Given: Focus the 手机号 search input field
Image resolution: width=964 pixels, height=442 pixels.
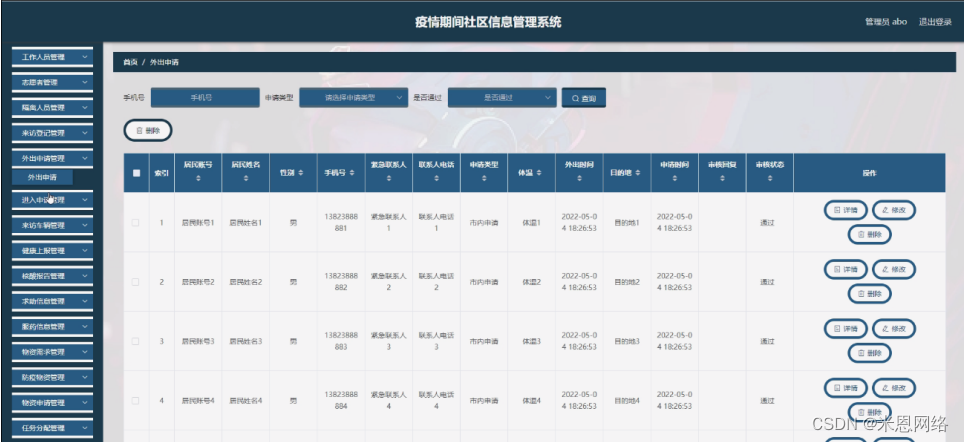Looking at the screenshot, I should (205, 97).
